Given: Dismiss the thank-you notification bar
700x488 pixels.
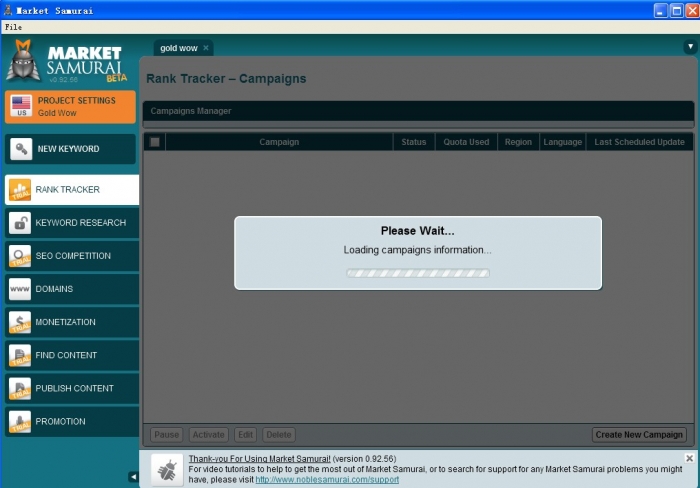Looking at the screenshot, I should [689, 458].
